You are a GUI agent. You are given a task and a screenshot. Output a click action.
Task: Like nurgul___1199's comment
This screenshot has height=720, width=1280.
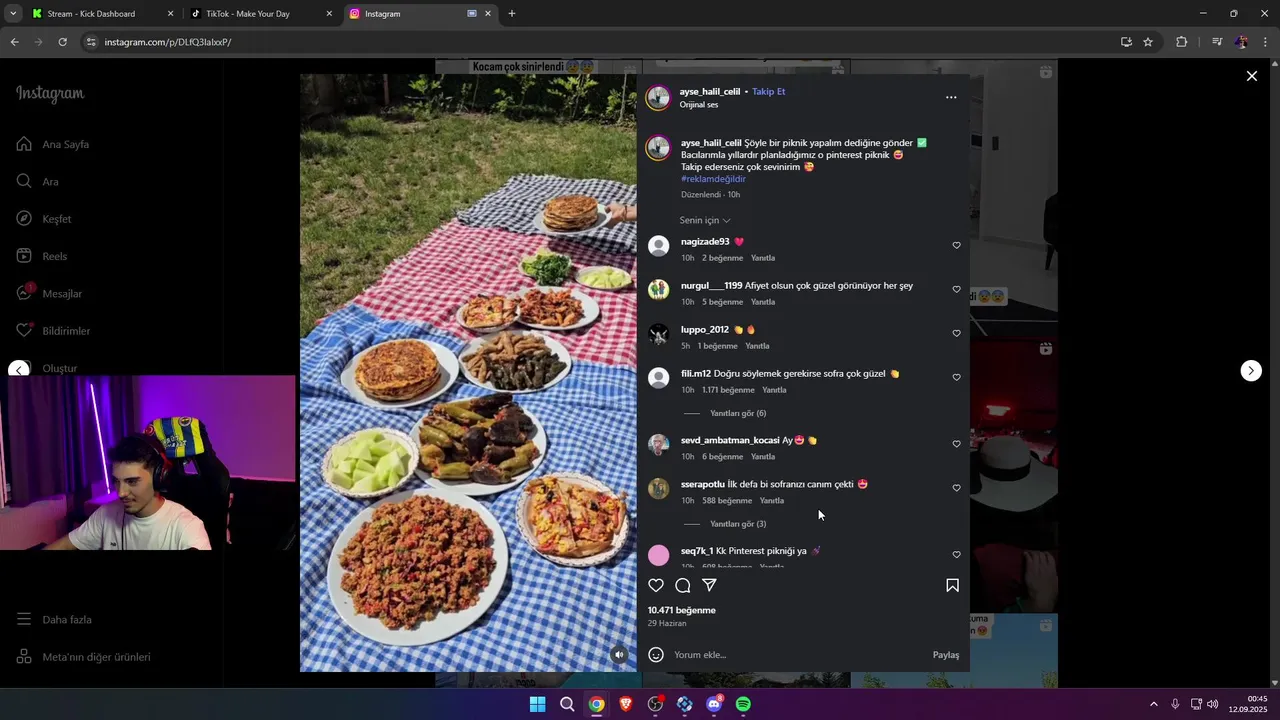coord(956,290)
